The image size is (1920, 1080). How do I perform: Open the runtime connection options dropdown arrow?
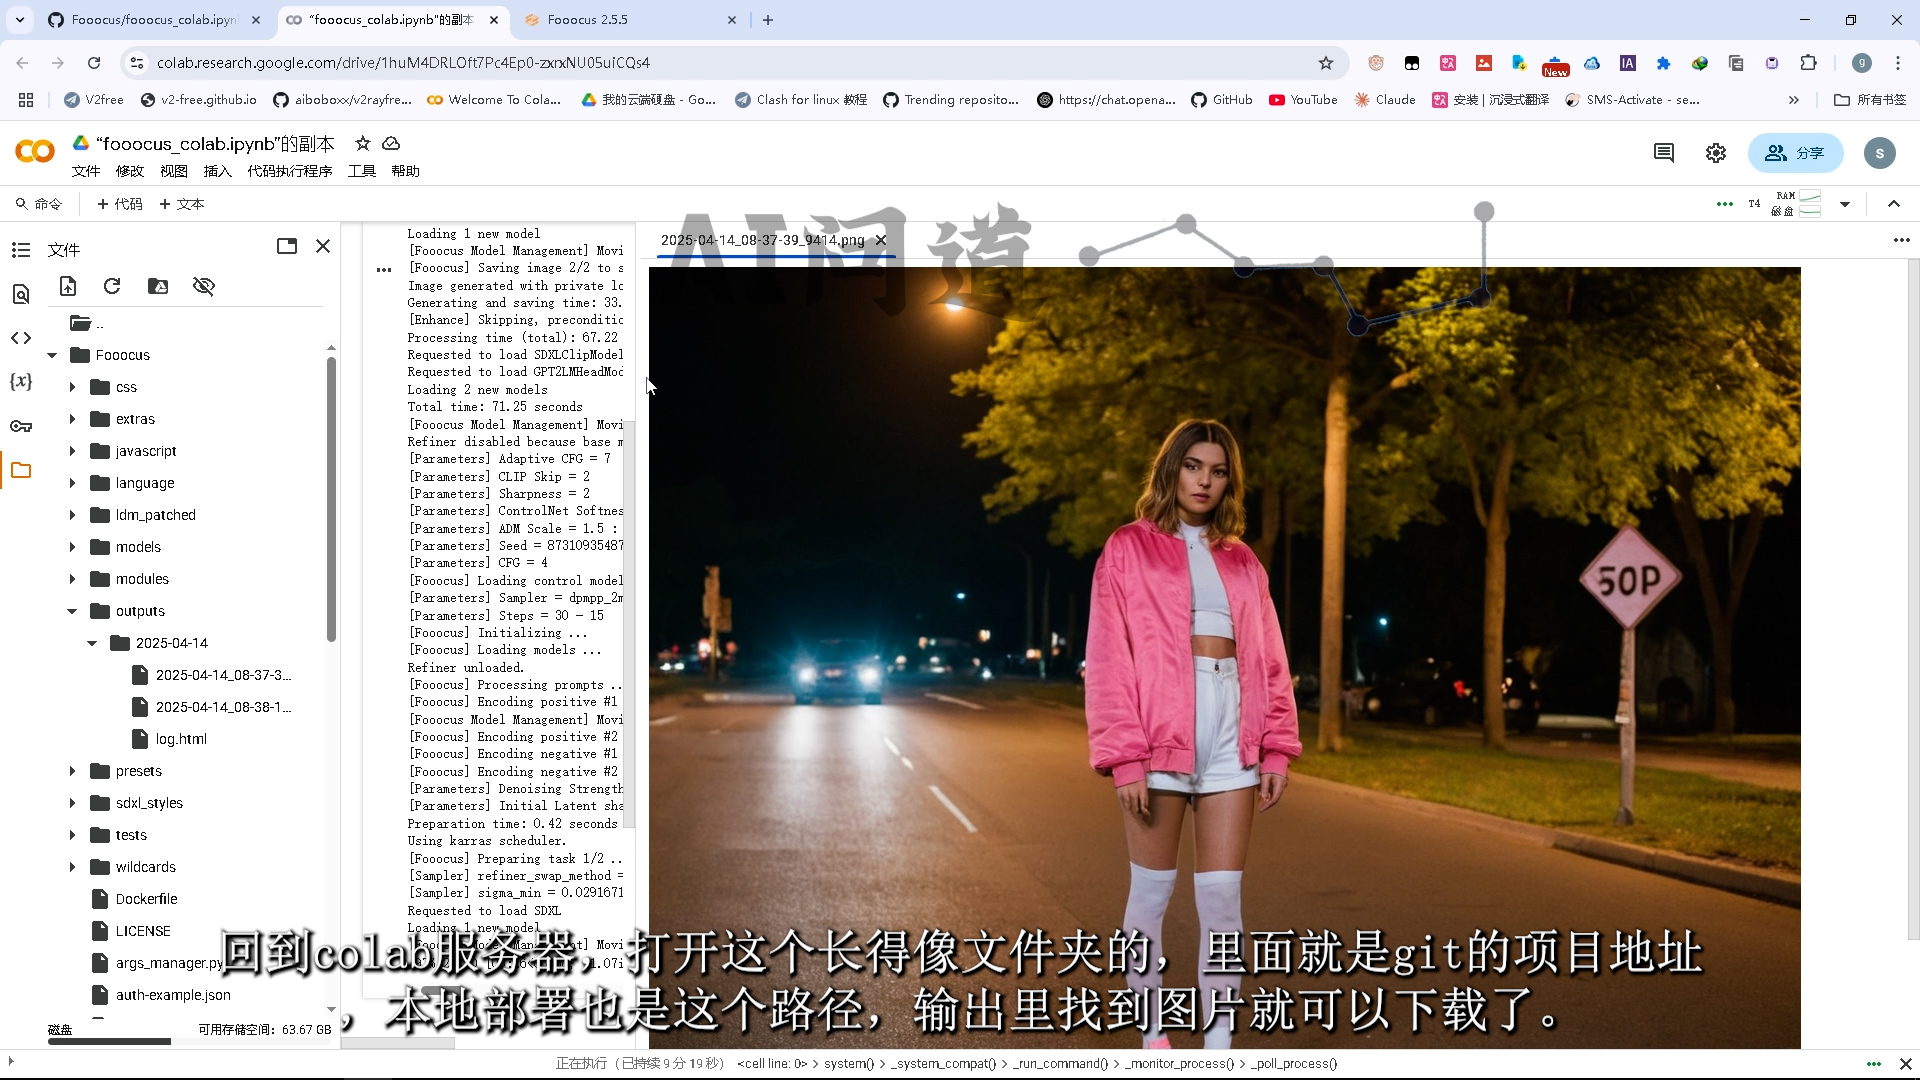click(x=1845, y=204)
